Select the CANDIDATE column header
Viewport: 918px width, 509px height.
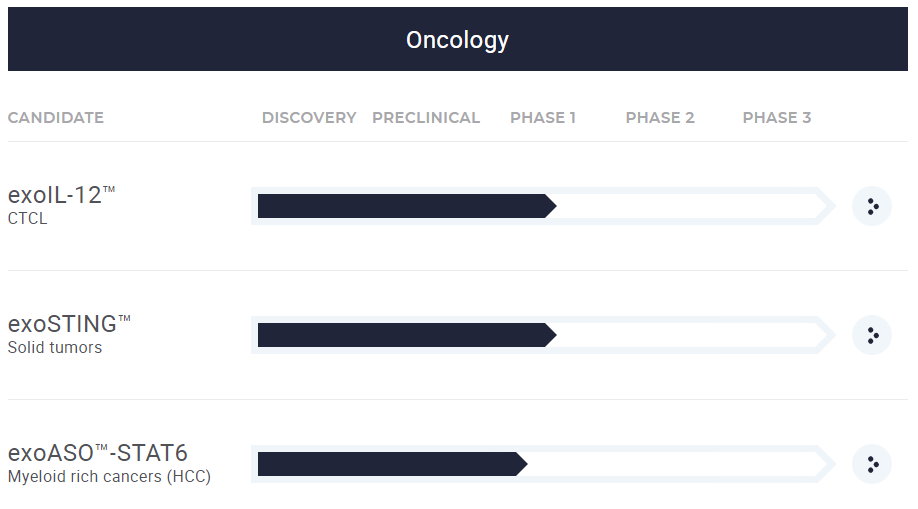click(x=56, y=118)
